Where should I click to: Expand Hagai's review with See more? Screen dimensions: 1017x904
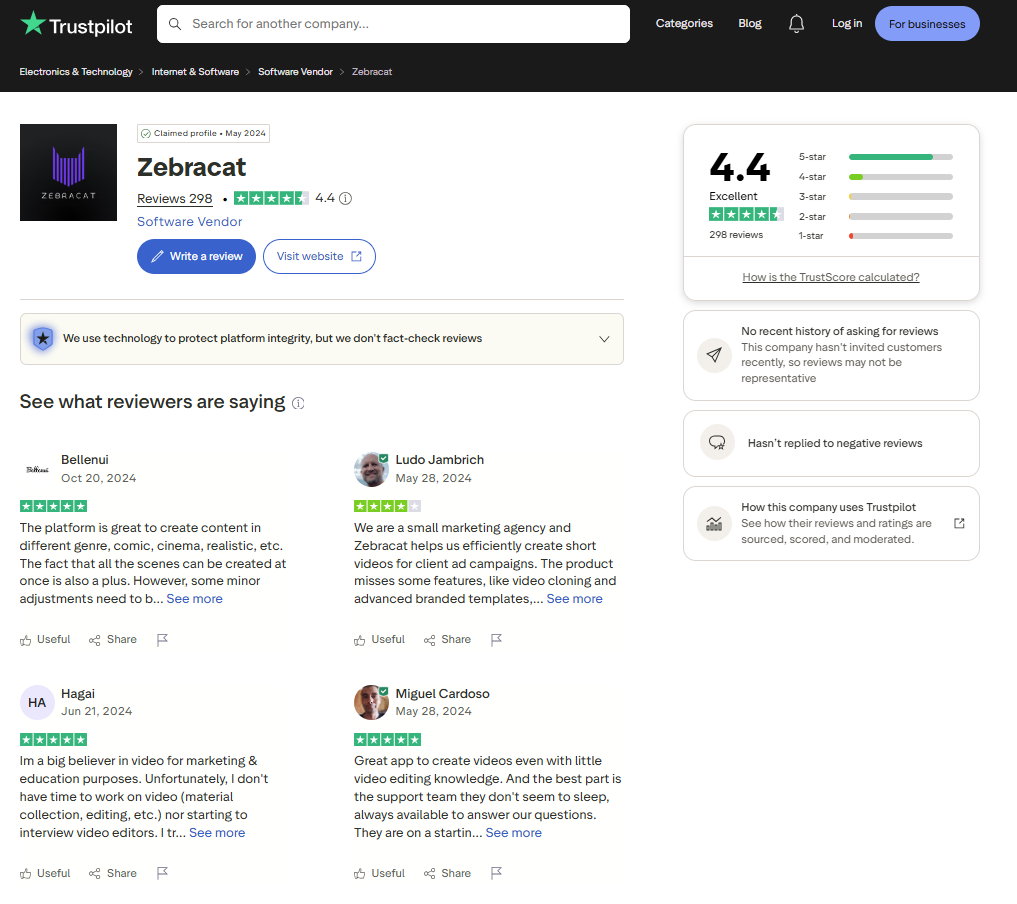[217, 833]
